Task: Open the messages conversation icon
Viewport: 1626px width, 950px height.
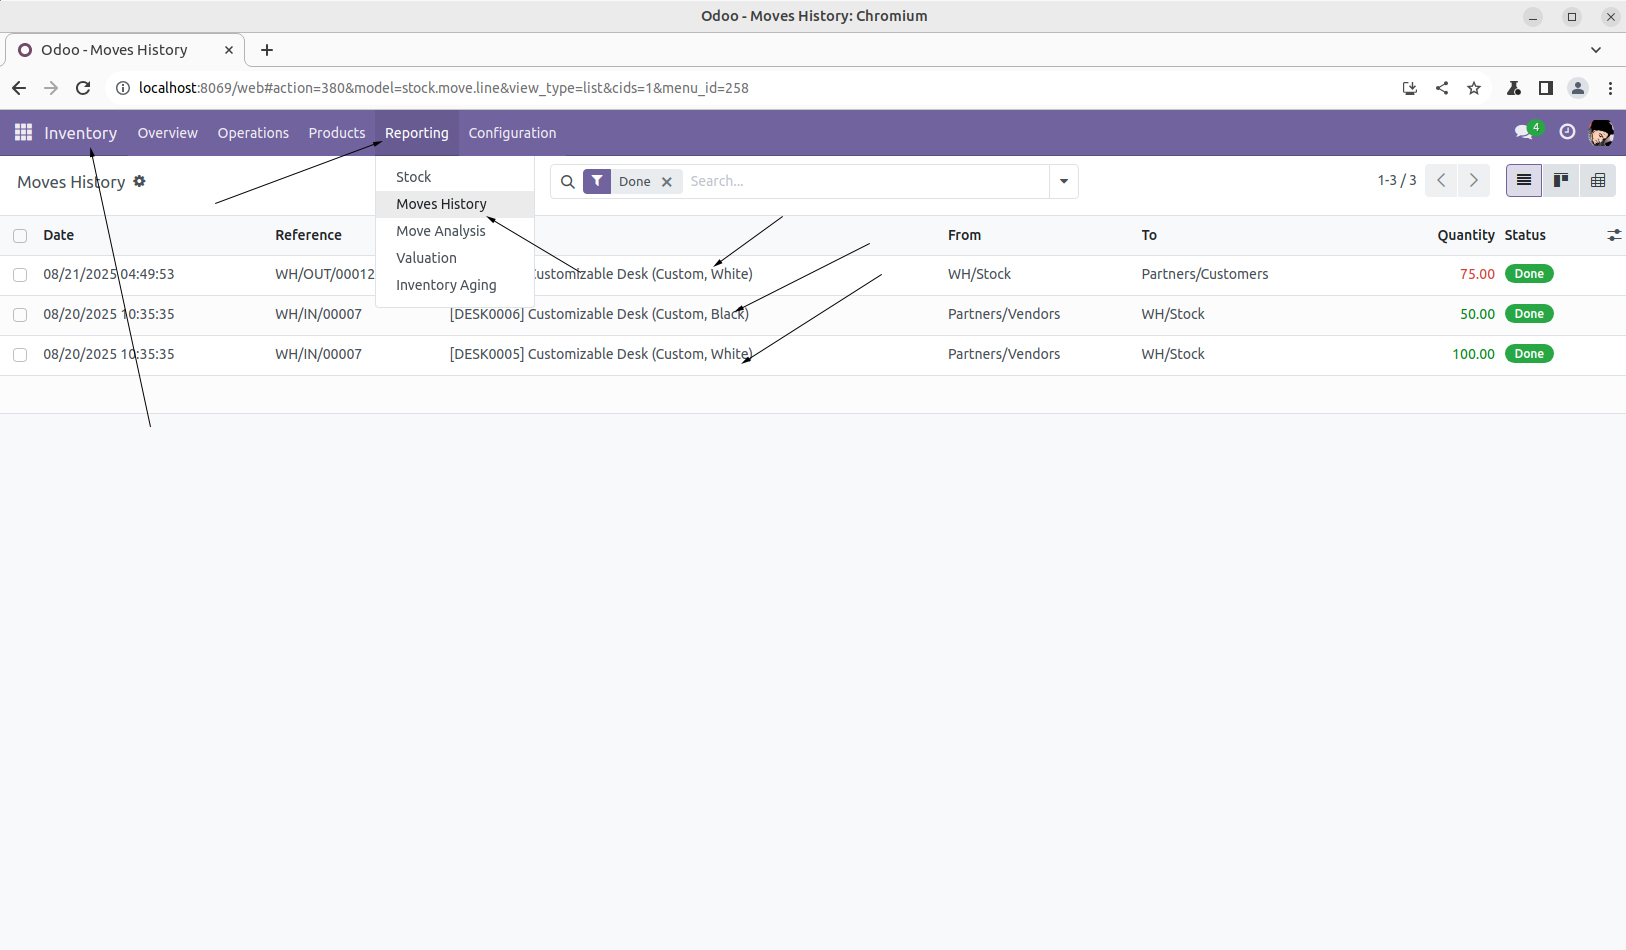Action: pos(1523,133)
